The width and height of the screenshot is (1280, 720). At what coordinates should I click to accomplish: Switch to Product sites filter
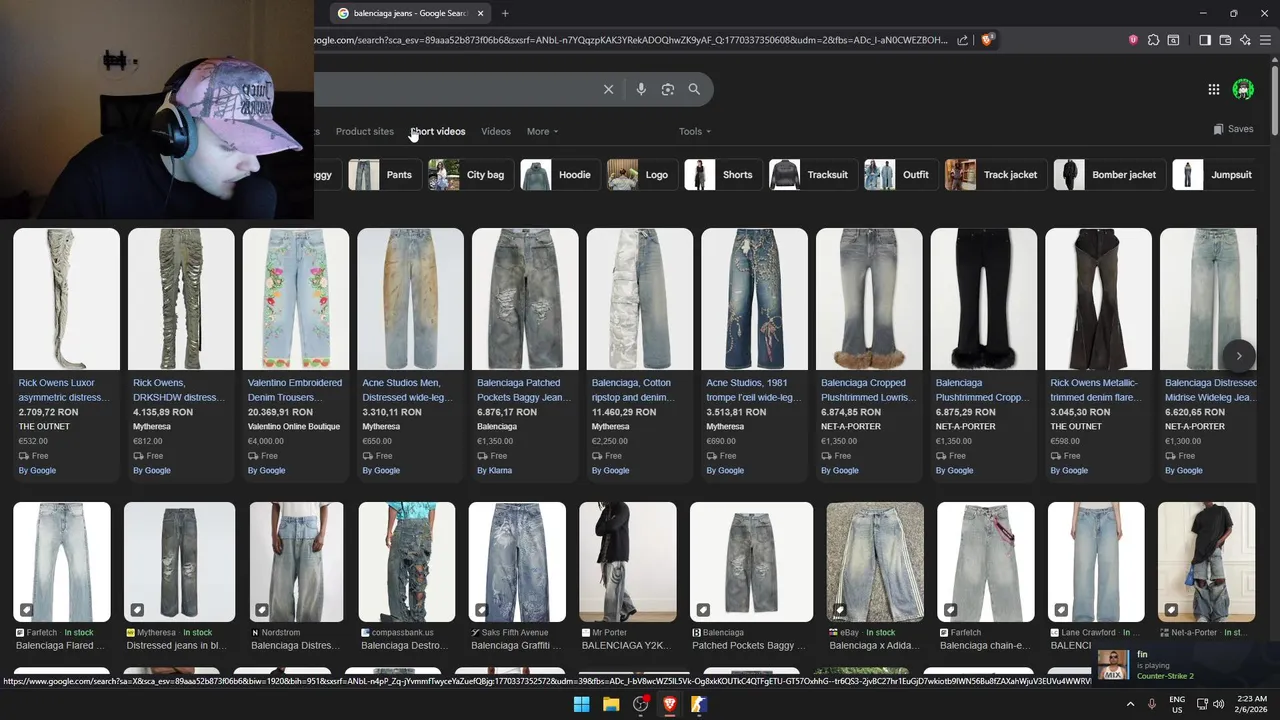point(364,131)
